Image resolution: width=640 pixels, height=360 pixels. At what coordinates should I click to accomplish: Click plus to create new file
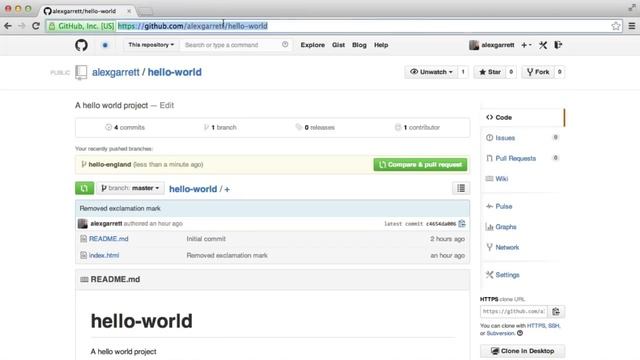point(227,189)
